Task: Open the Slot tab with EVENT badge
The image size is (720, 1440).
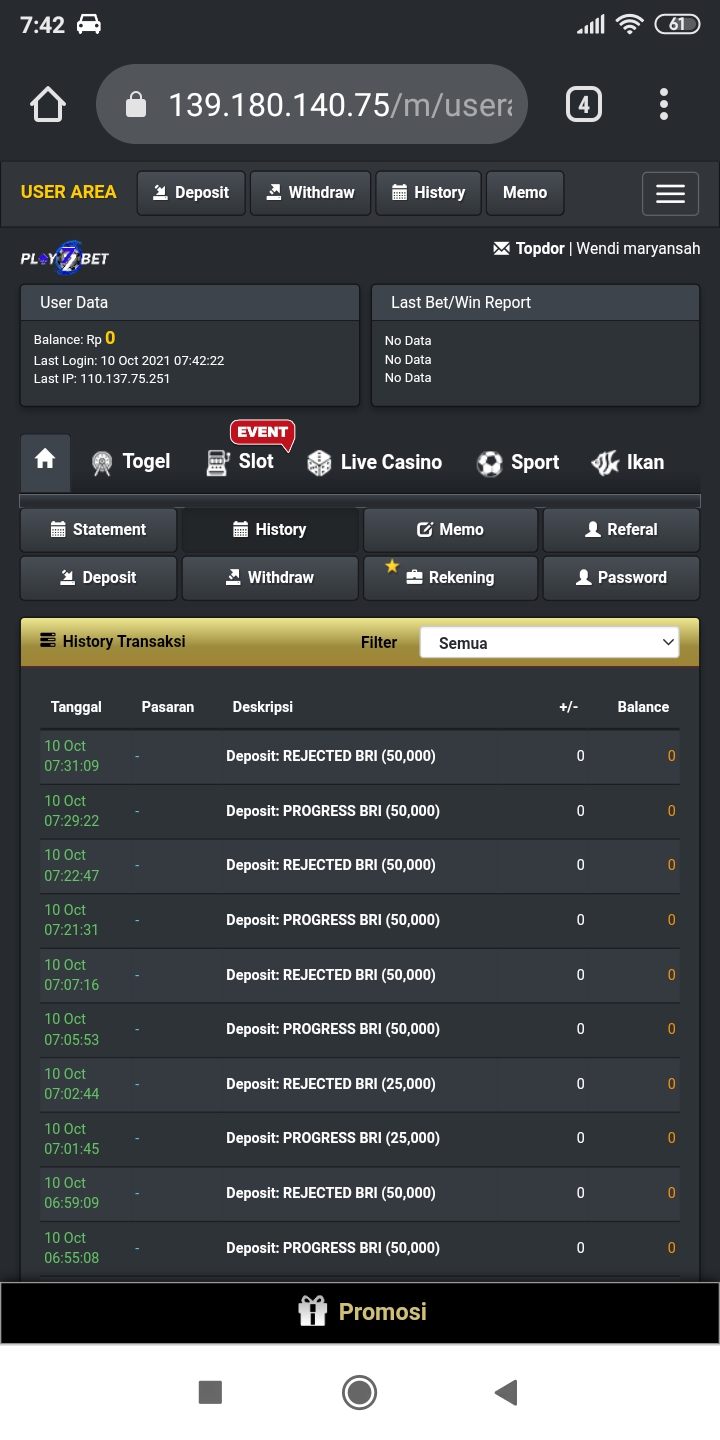Action: pyautogui.click(x=242, y=462)
